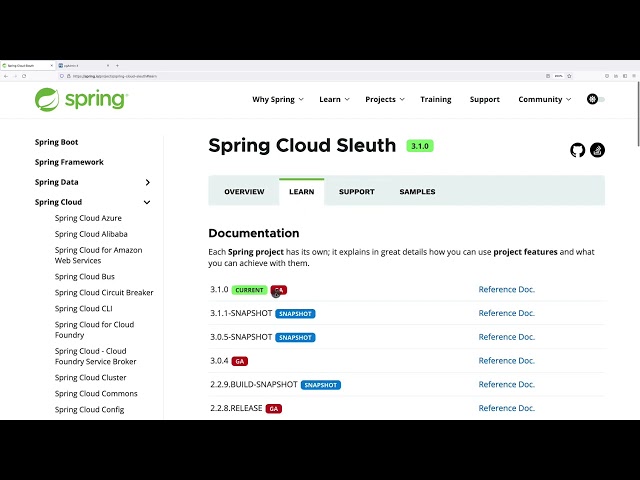Image resolution: width=640 pixels, height=480 pixels.
Task: Open Spring Cloud Bus
Action: tap(84, 276)
